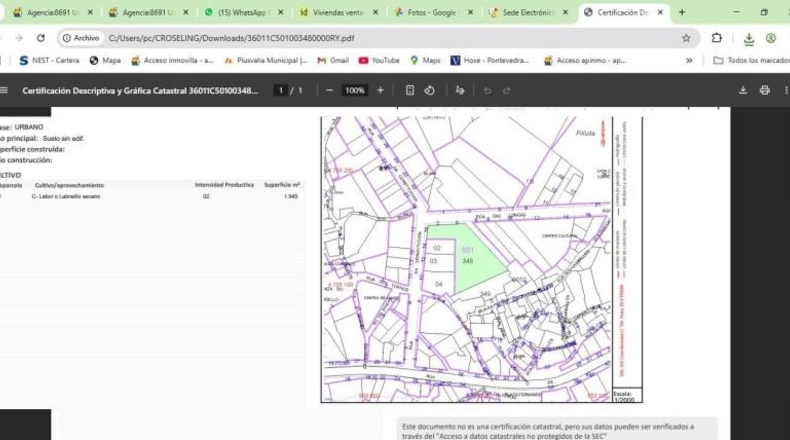The width and height of the screenshot is (790, 440).
Task: Download the PDF from viewer toolbar
Action: 743,90
